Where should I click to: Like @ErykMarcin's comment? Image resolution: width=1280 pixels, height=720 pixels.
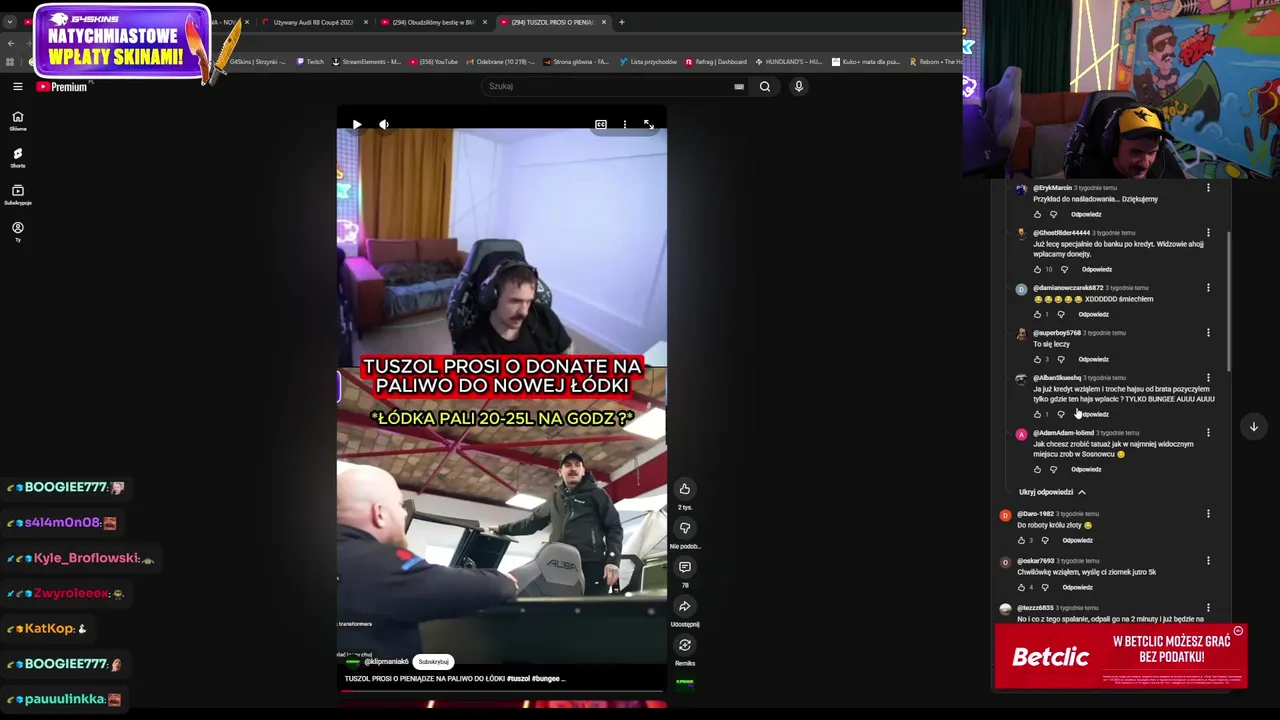tap(1037, 214)
